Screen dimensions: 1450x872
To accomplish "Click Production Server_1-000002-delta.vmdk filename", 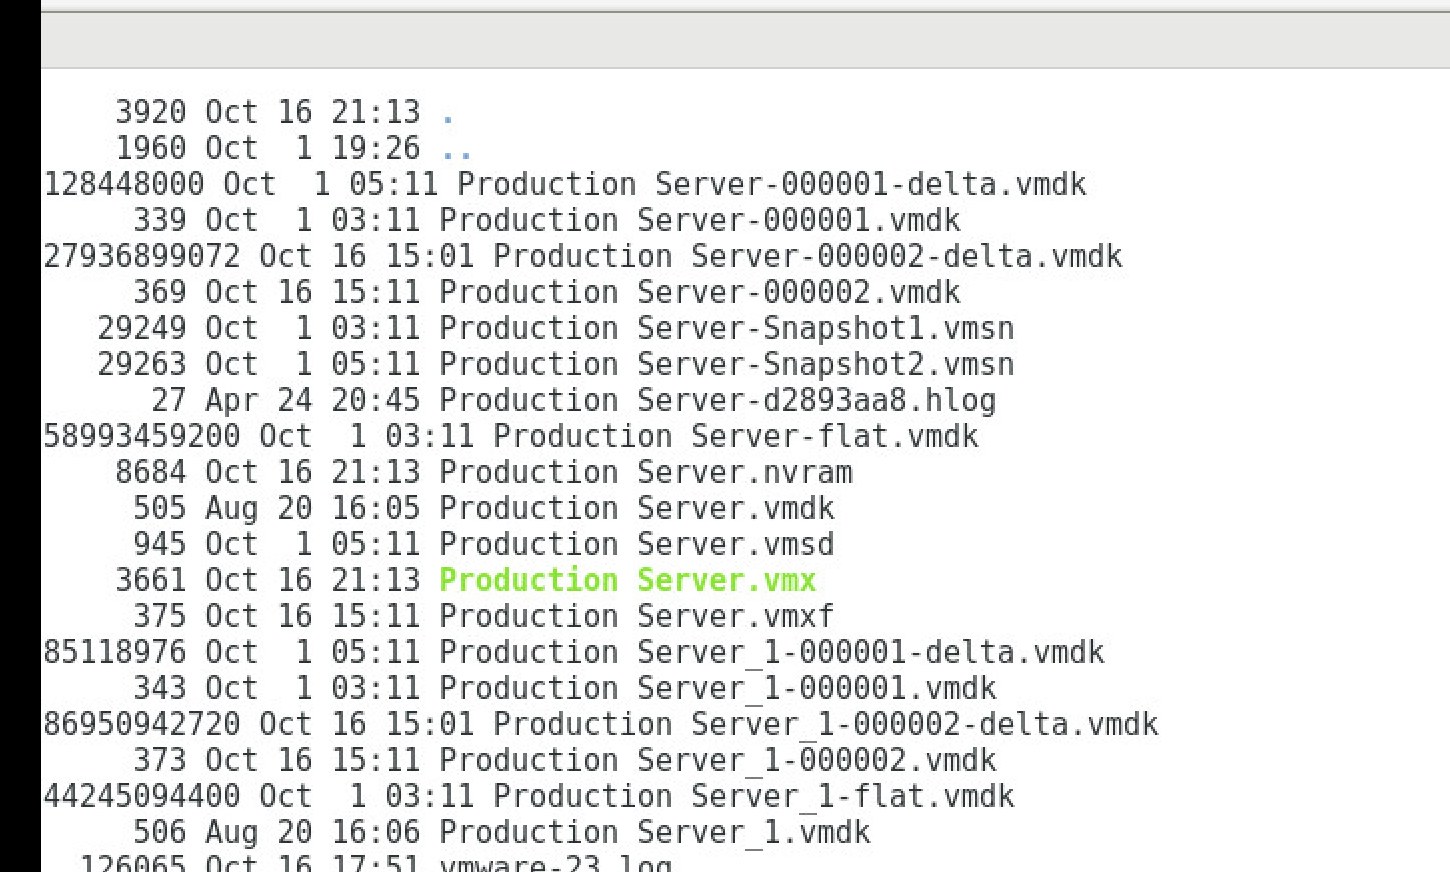I will coord(825,724).
